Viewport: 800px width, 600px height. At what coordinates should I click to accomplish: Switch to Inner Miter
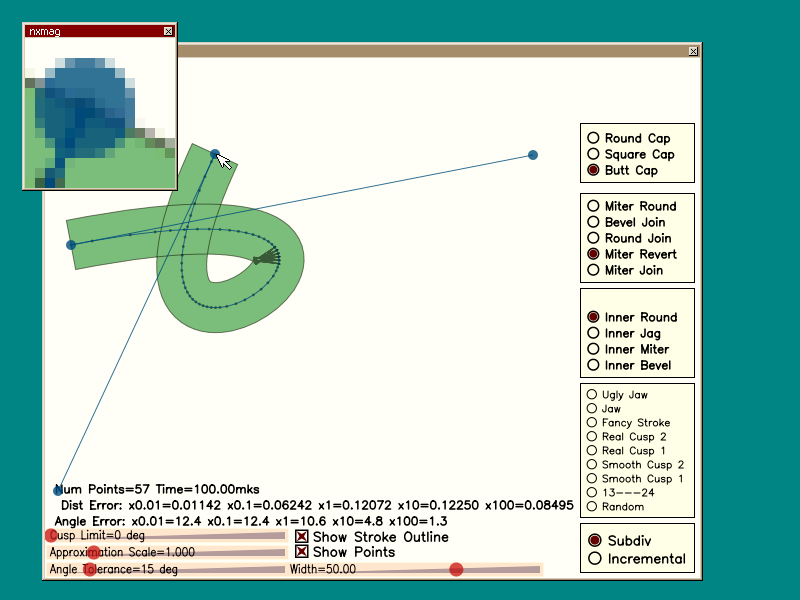tap(628, 349)
